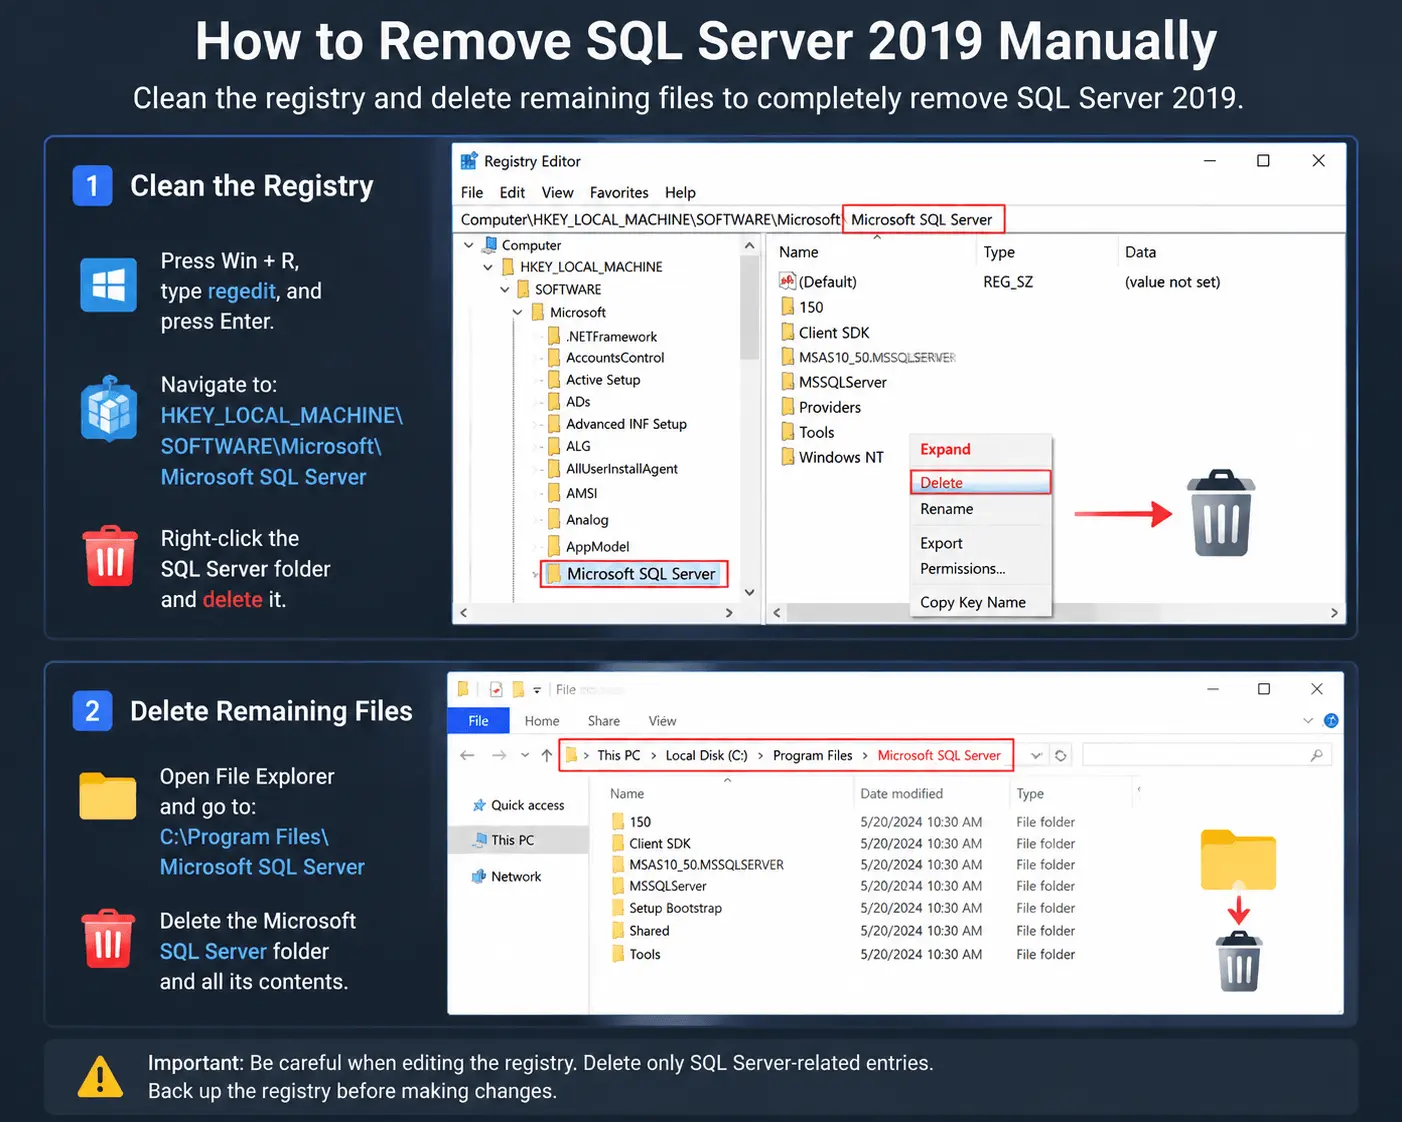Image resolution: width=1402 pixels, height=1122 pixels.
Task: Select the ALG registry key
Action: point(578,446)
